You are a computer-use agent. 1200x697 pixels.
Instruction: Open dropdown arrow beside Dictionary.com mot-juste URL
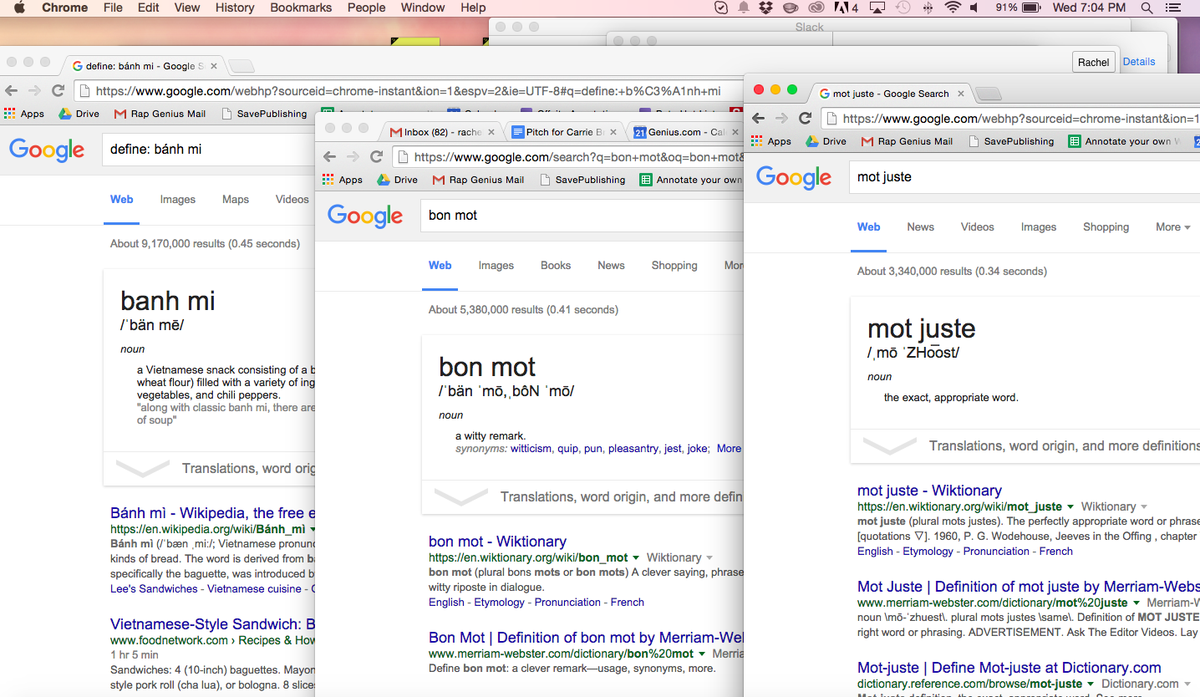pos(1091,685)
